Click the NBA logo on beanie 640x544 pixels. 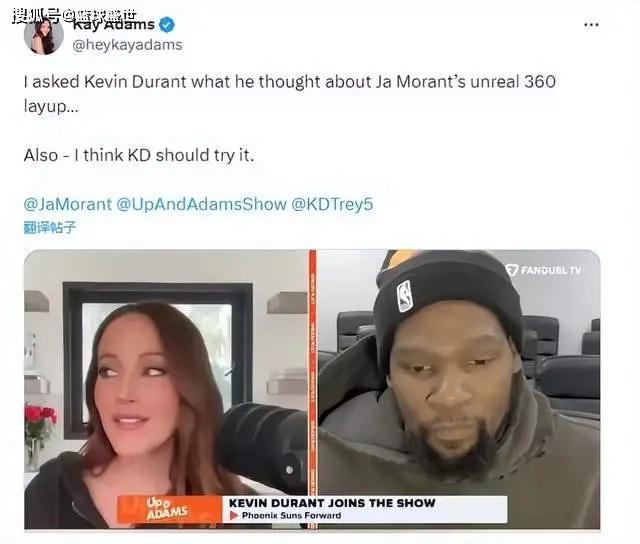click(x=404, y=296)
